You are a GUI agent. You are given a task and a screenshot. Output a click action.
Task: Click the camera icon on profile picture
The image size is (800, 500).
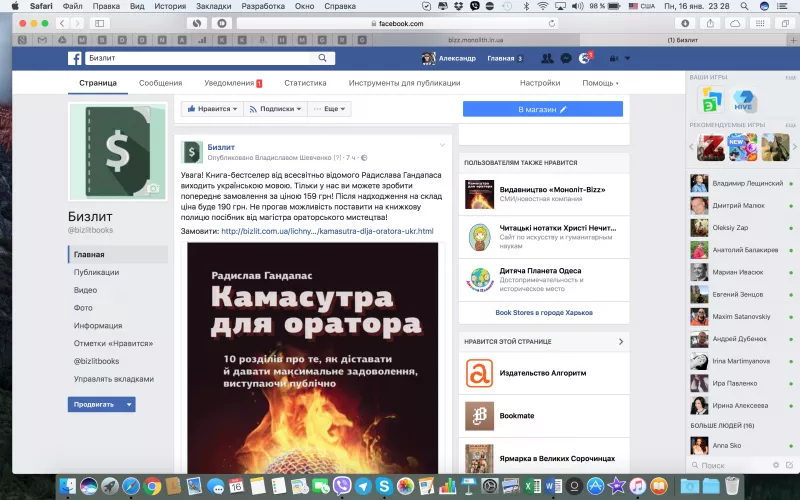click(153, 188)
